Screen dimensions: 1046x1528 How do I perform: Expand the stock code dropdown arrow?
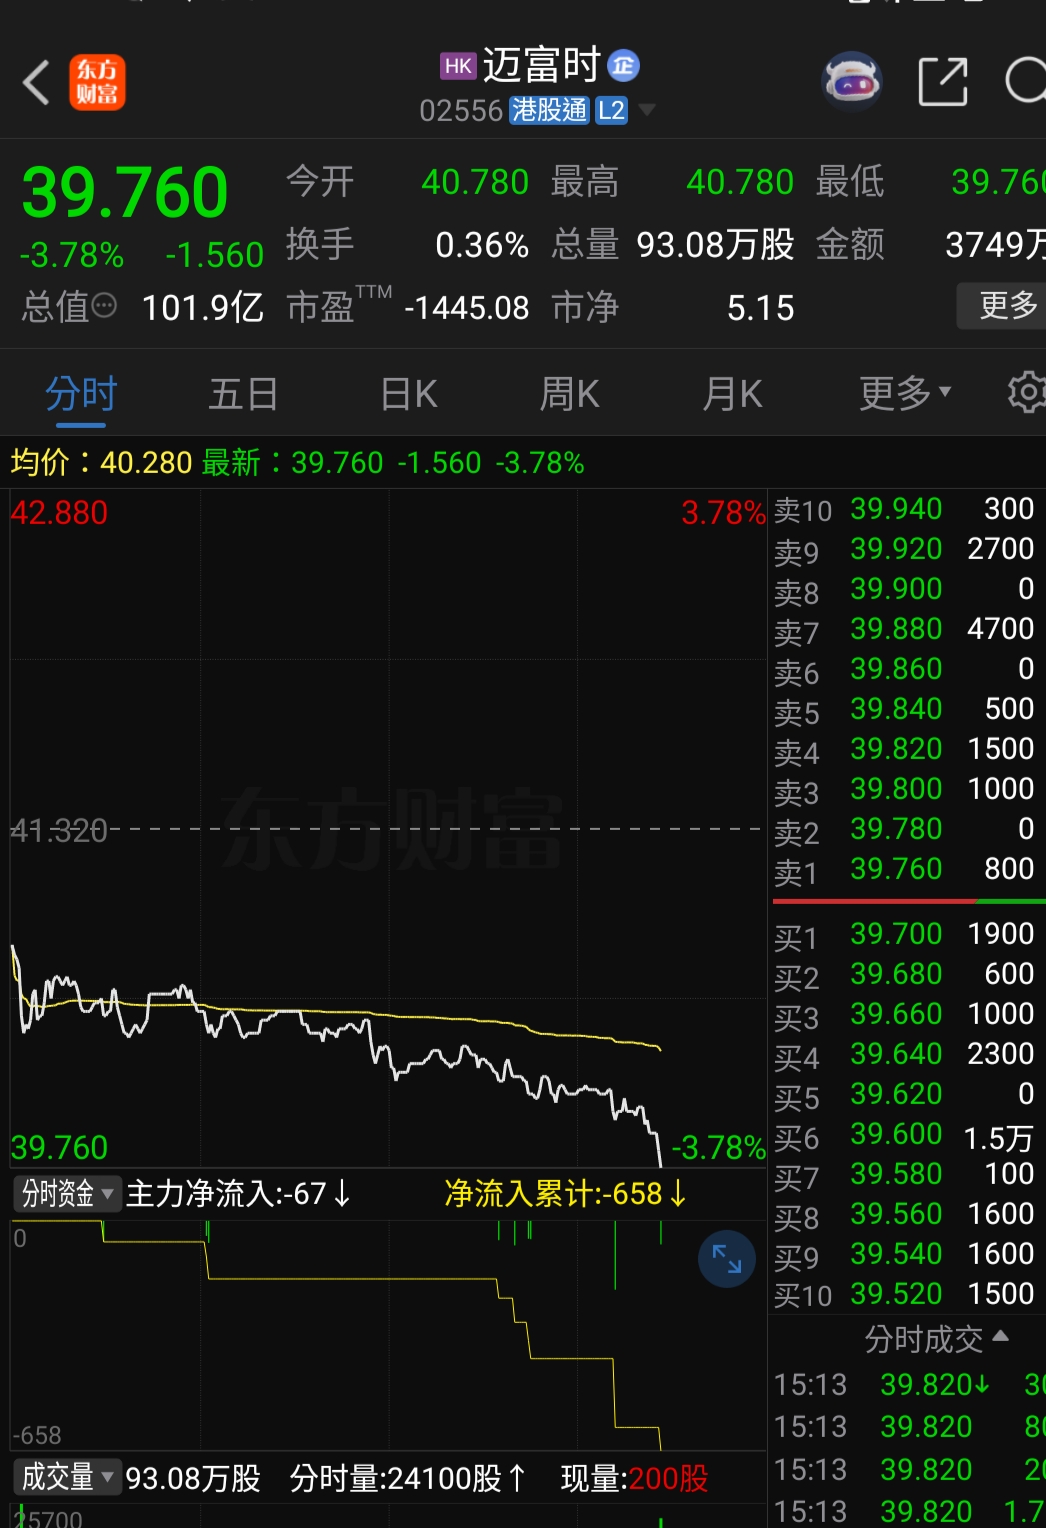(647, 109)
